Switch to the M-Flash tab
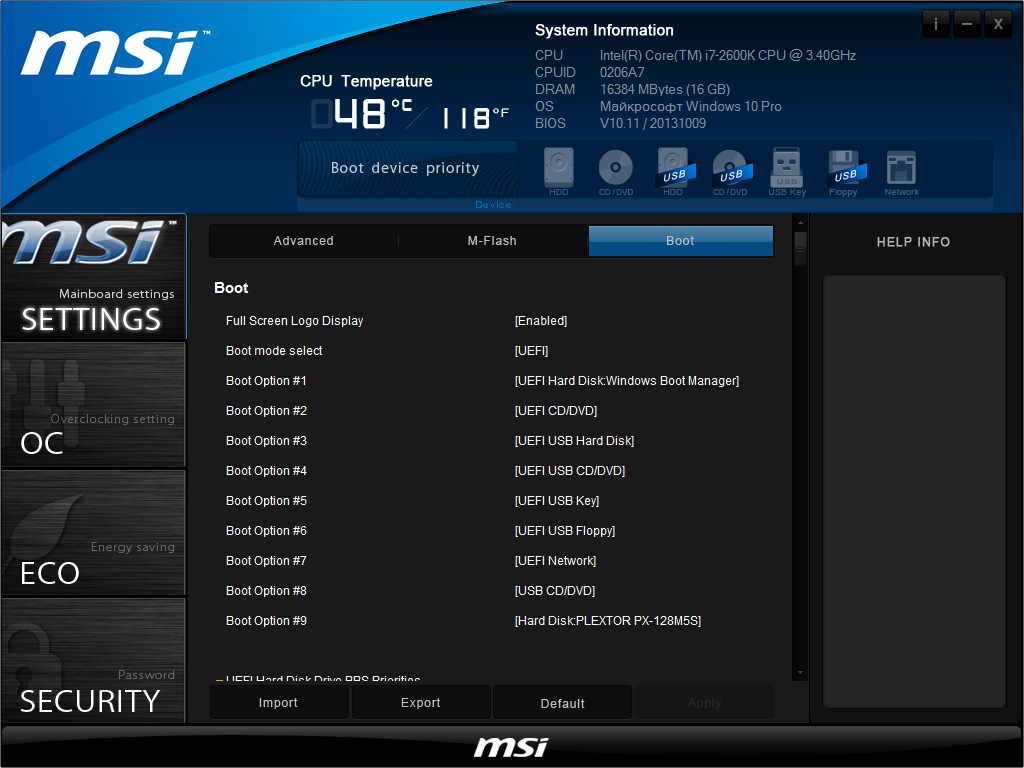 click(492, 241)
